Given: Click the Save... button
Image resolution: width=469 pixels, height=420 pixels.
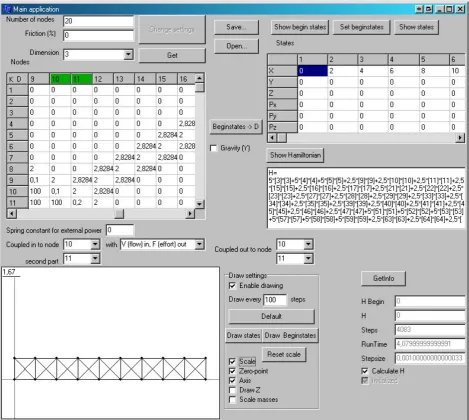Looking at the screenshot, I should [236, 27].
